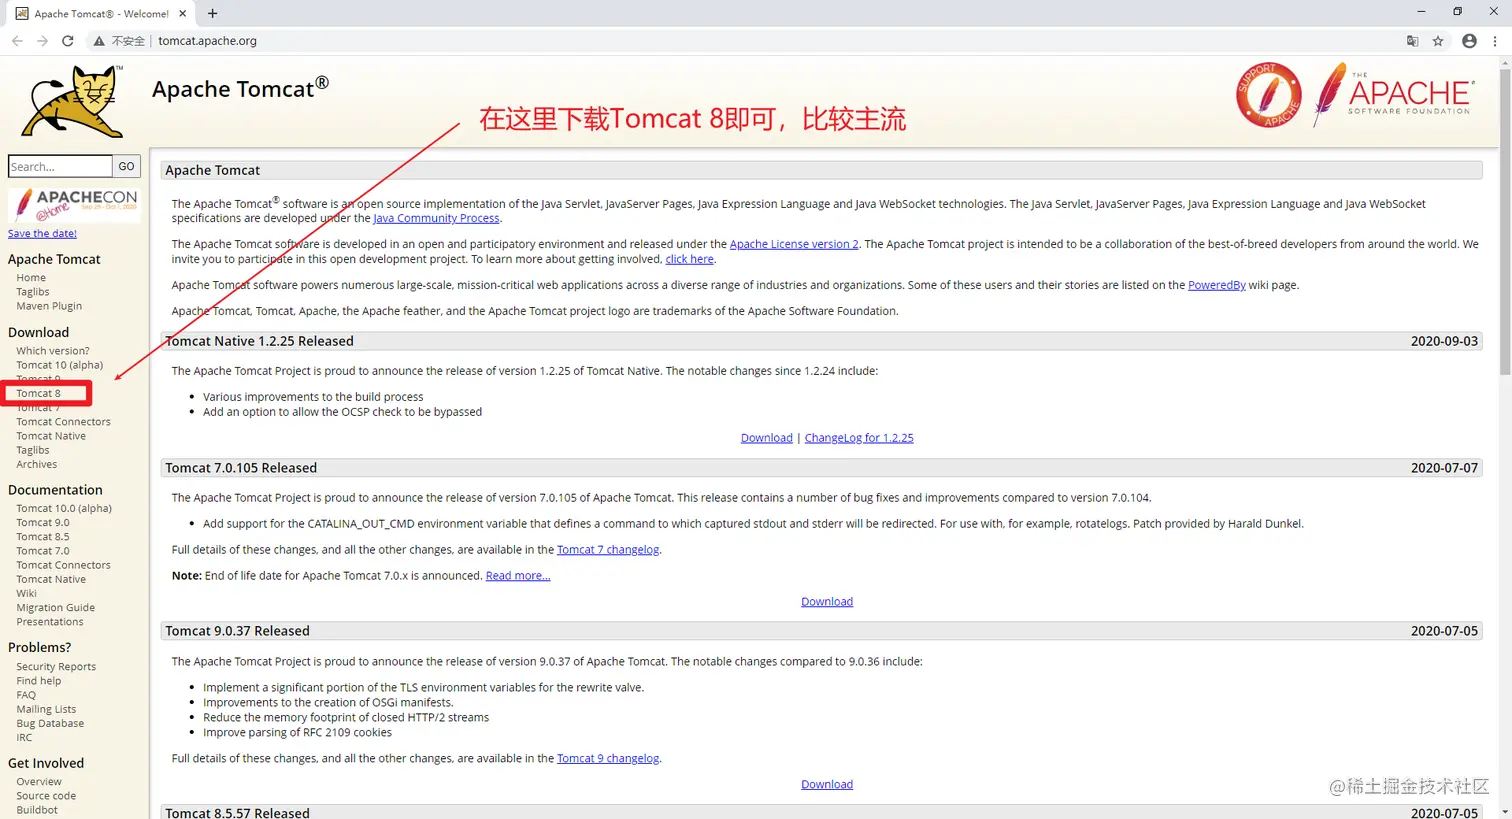Open Java Community Process link

coord(436,218)
